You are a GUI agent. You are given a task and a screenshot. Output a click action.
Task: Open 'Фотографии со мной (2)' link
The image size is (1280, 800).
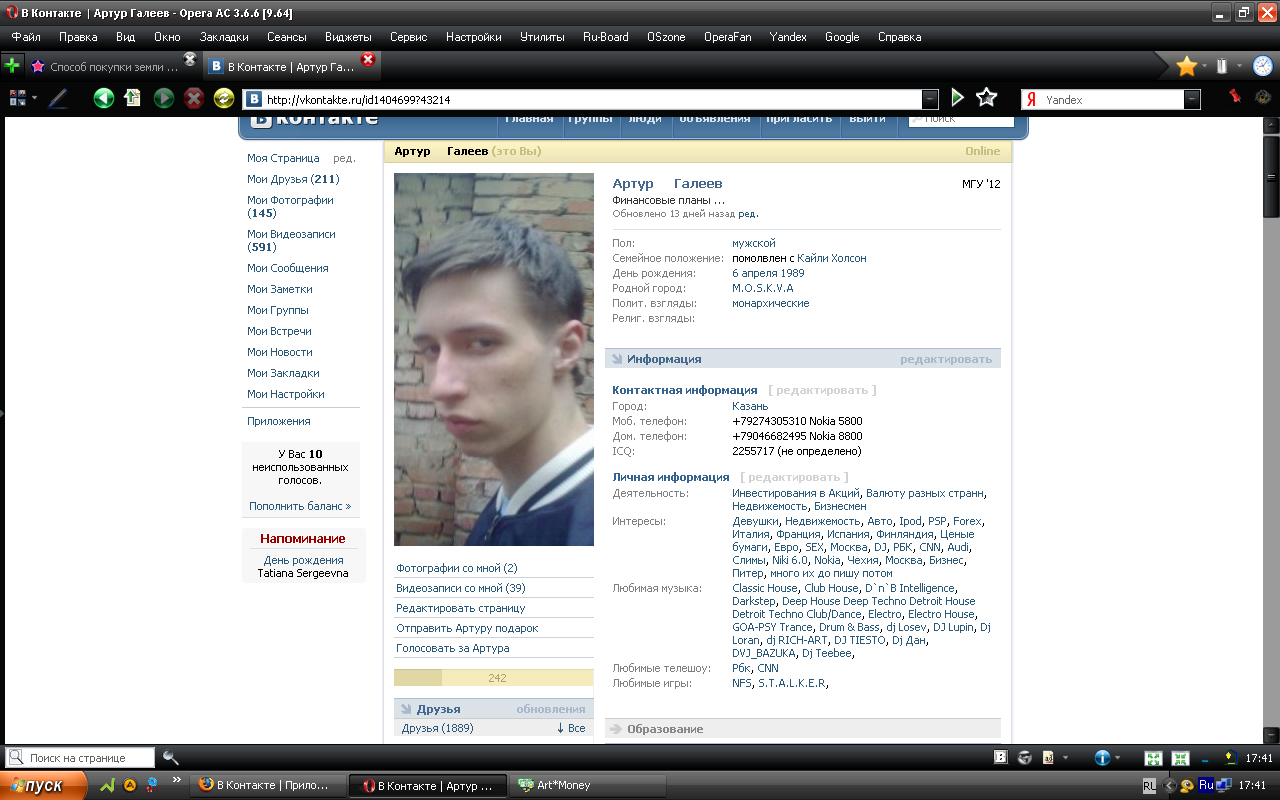[x=457, y=568]
